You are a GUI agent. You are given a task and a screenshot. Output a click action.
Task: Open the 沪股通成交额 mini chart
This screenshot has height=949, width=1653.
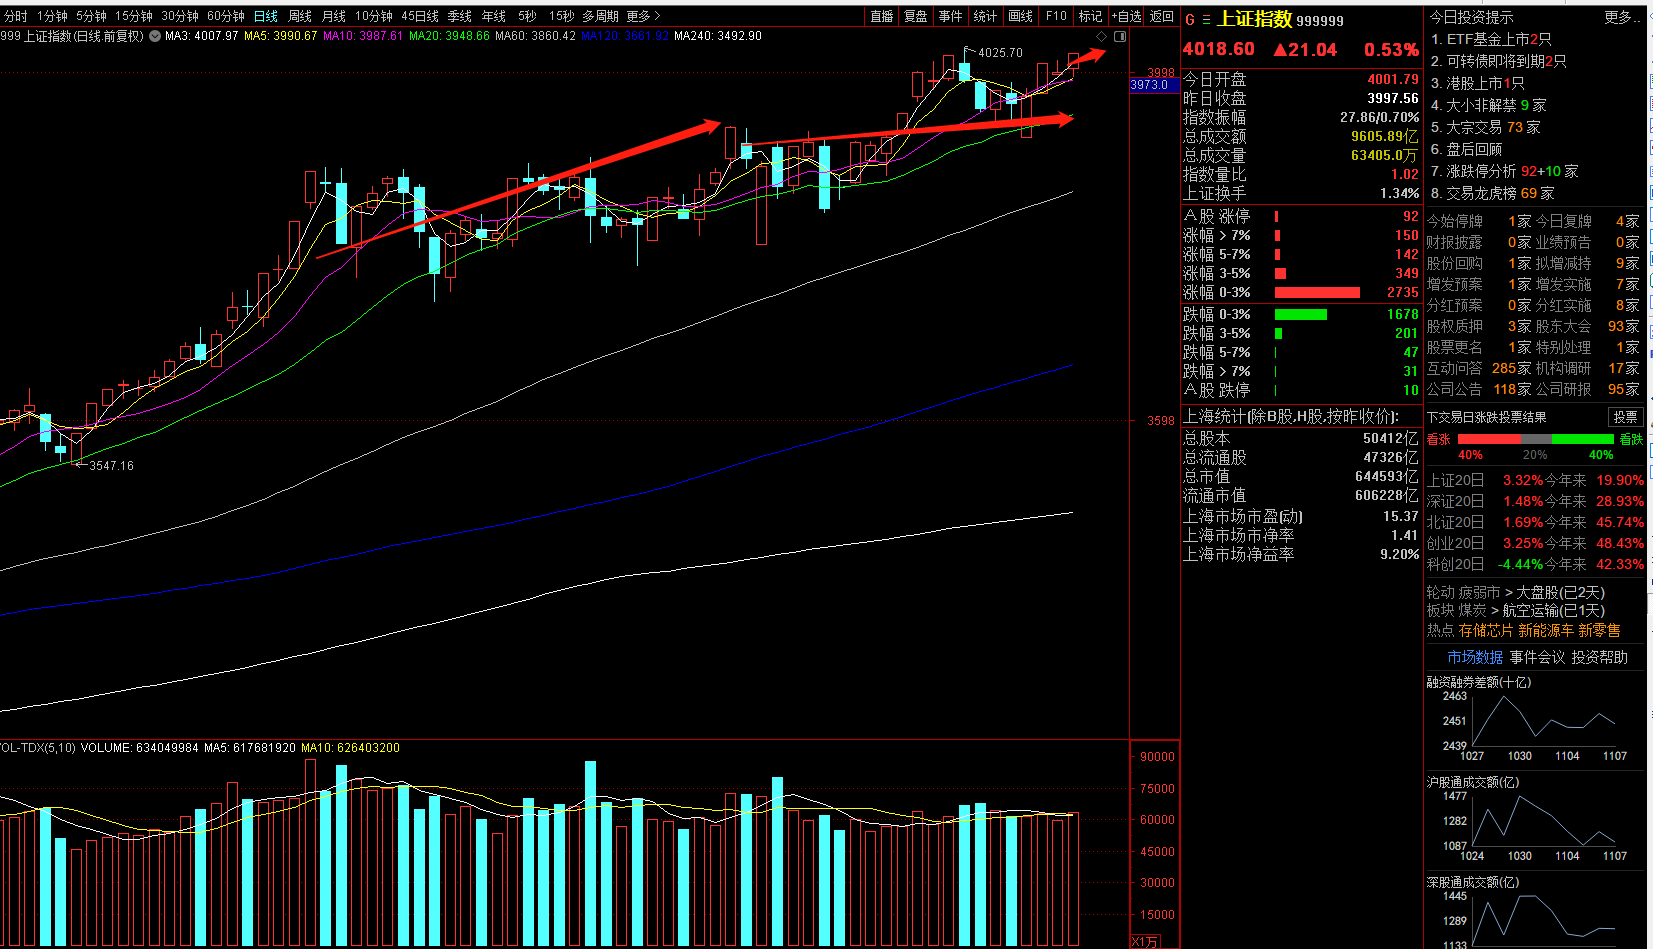point(1534,819)
